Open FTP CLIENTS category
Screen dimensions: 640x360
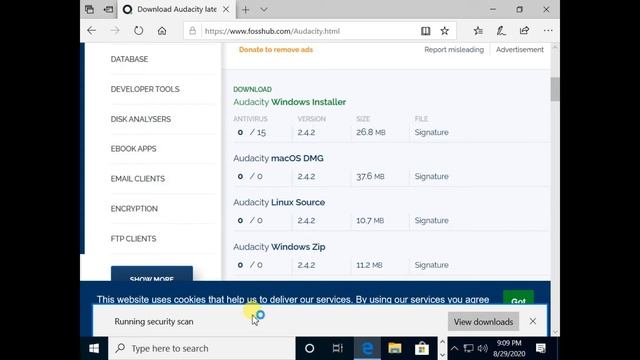pyautogui.click(x=133, y=239)
